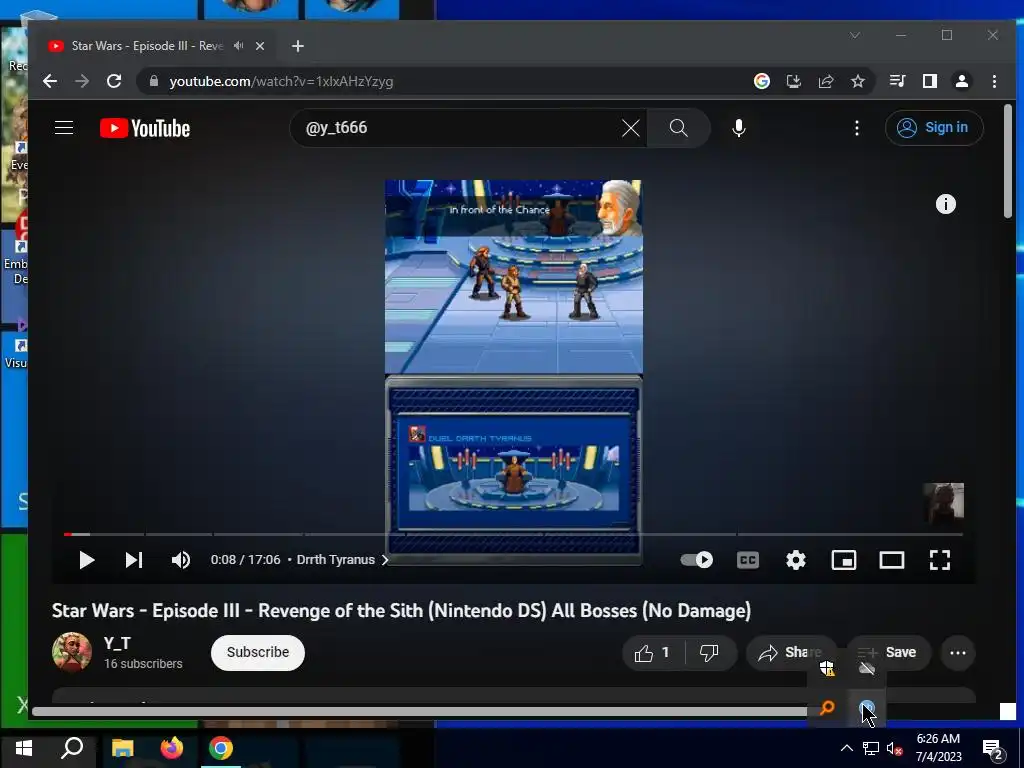Enable miniplayer mode

[x=844, y=560]
